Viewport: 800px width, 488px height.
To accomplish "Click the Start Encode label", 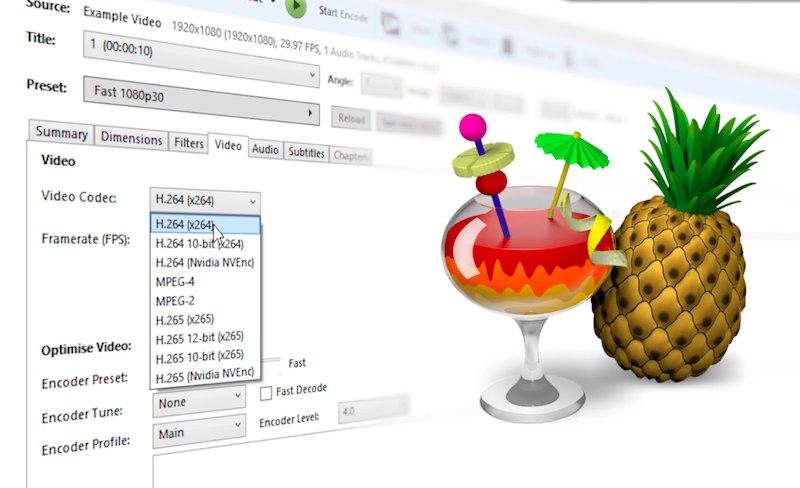I will point(344,11).
